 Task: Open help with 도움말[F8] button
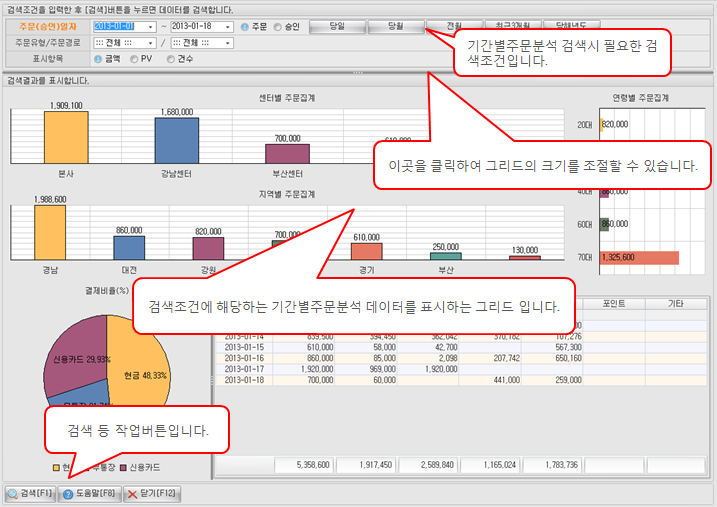click(x=90, y=494)
